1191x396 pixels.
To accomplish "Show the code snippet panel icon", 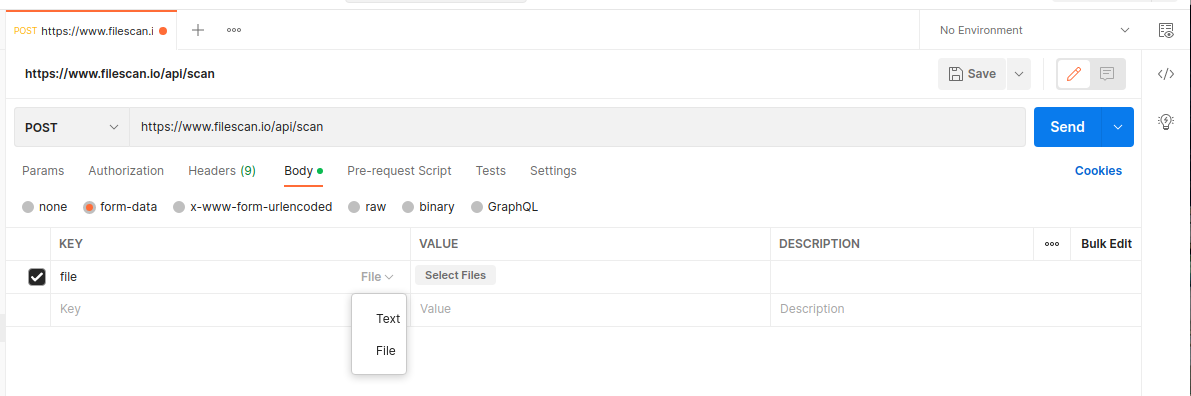I will coord(1166,74).
